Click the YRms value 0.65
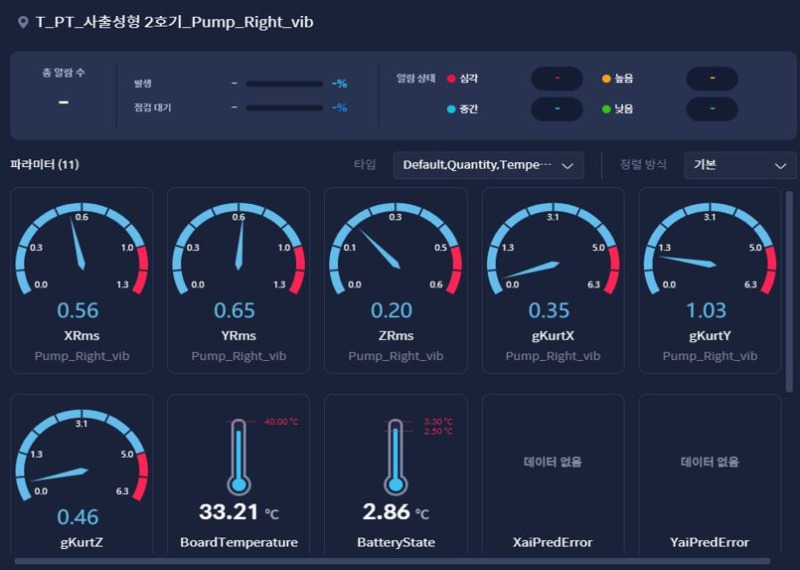 pos(234,310)
